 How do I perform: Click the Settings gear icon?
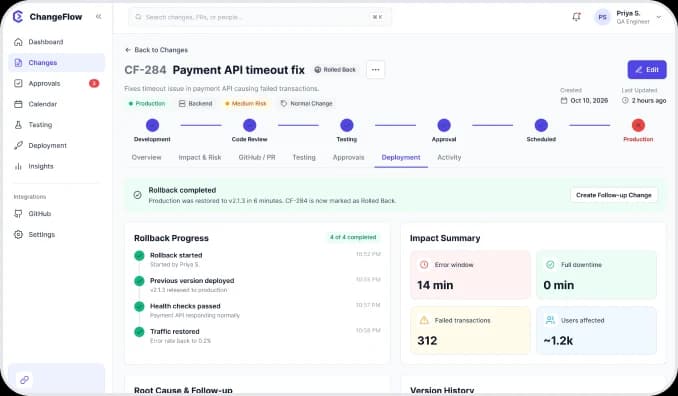(18, 234)
